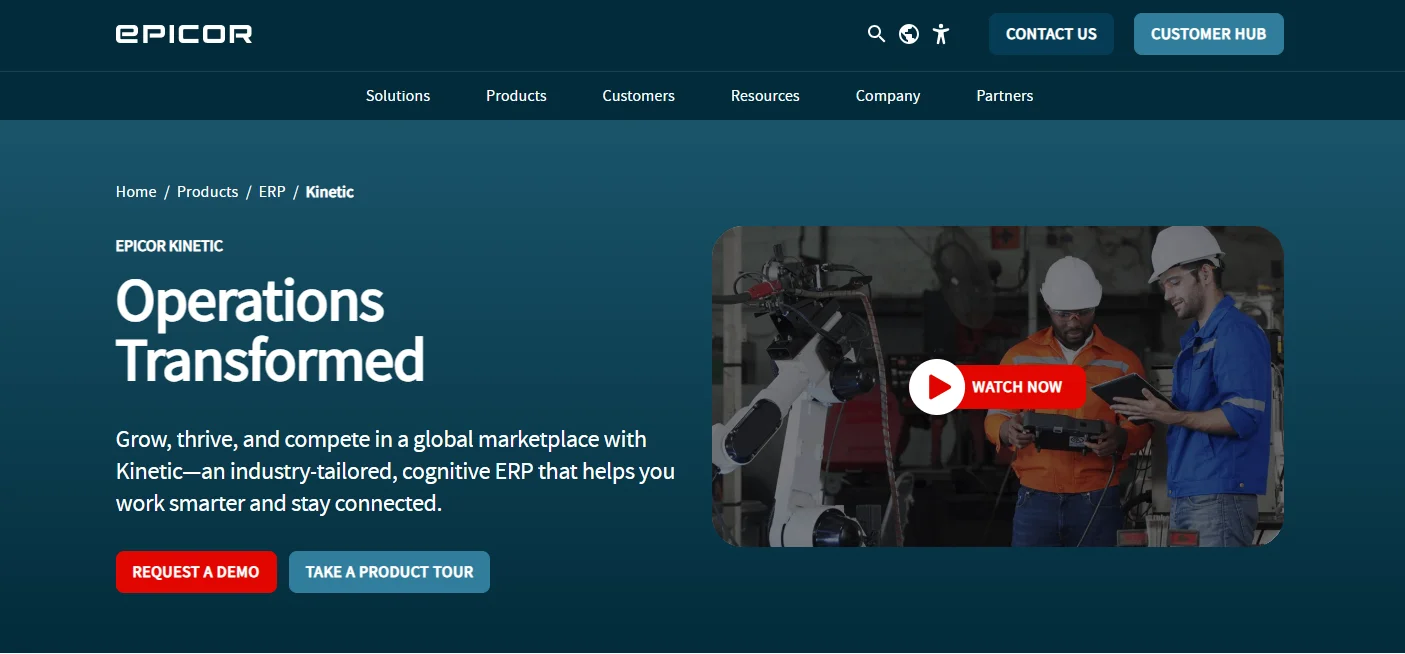Click the EPICOR KINETIC eyebrow text
Viewport: 1405px width, 654px height.
coord(169,246)
